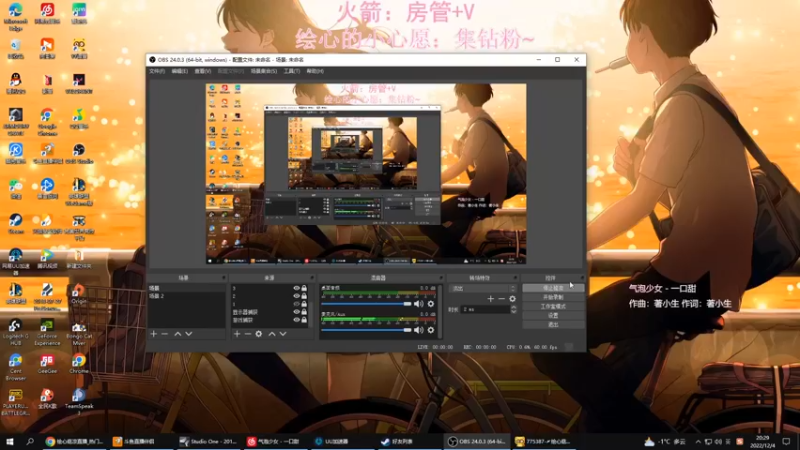
Task: Toggle lock on 窗口捕获 source
Action: (304, 320)
